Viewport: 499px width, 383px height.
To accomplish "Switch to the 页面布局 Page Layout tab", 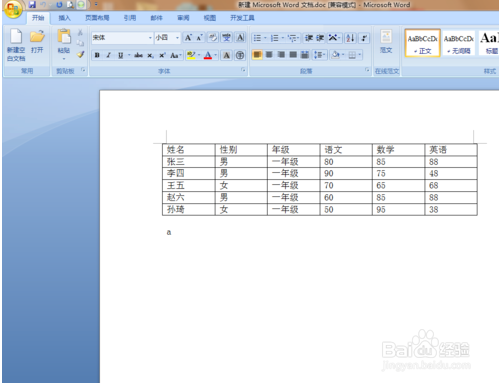I will [97, 18].
